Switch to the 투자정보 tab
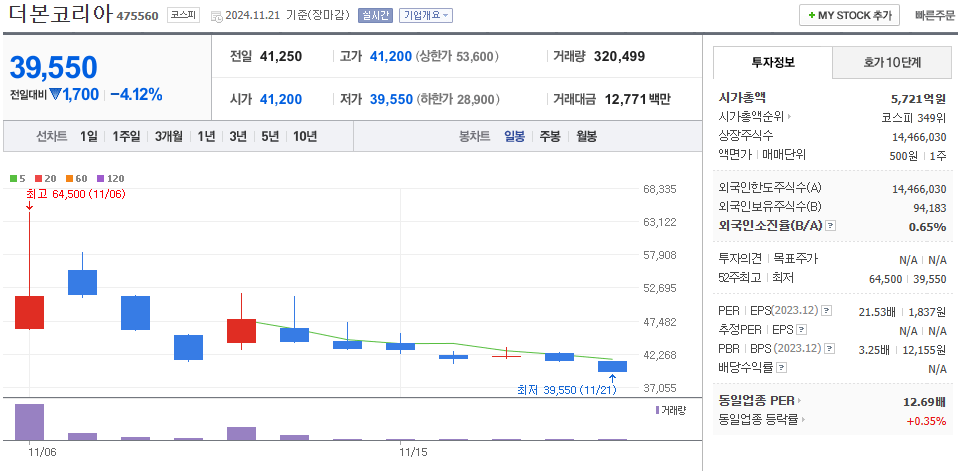 [773, 62]
